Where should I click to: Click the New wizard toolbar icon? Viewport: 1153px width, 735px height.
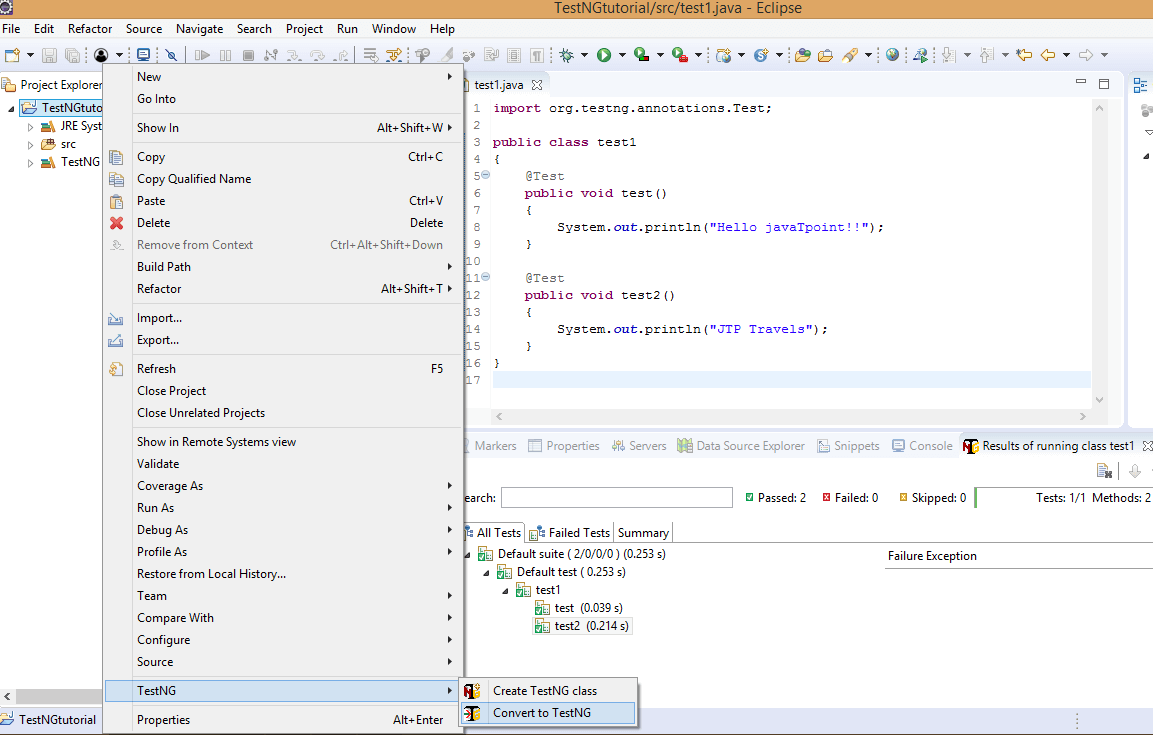coord(13,55)
